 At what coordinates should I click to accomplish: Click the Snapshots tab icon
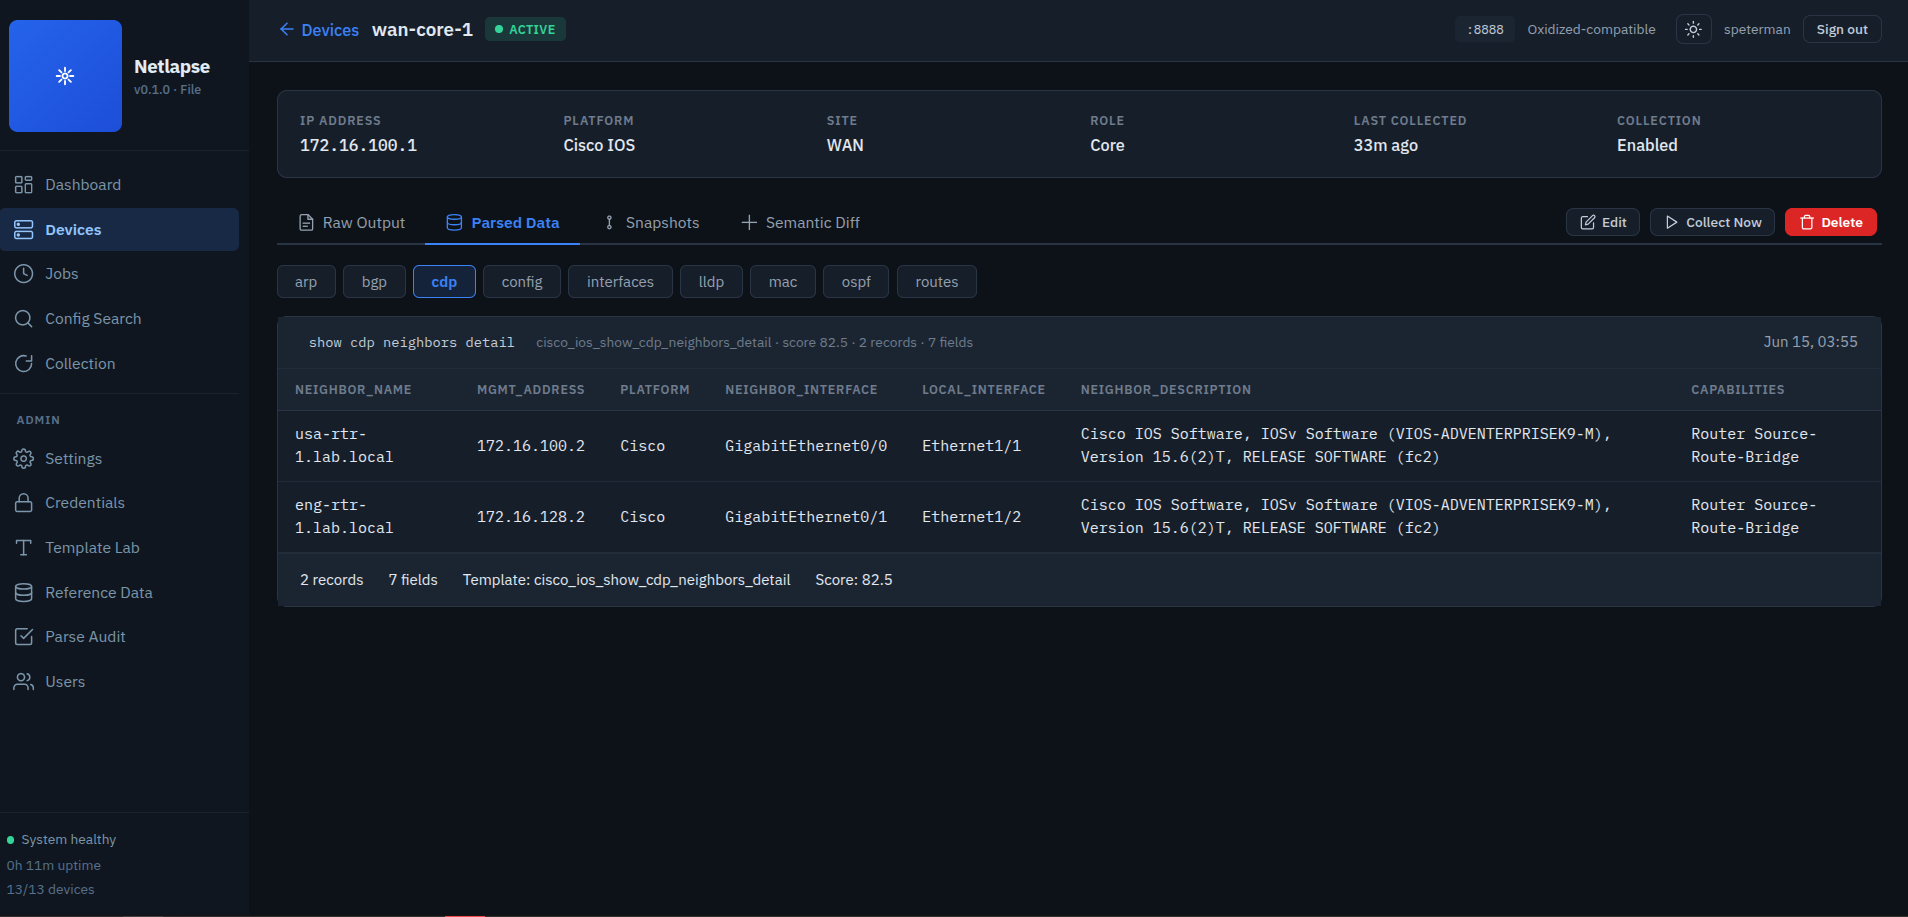click(609, 223)
